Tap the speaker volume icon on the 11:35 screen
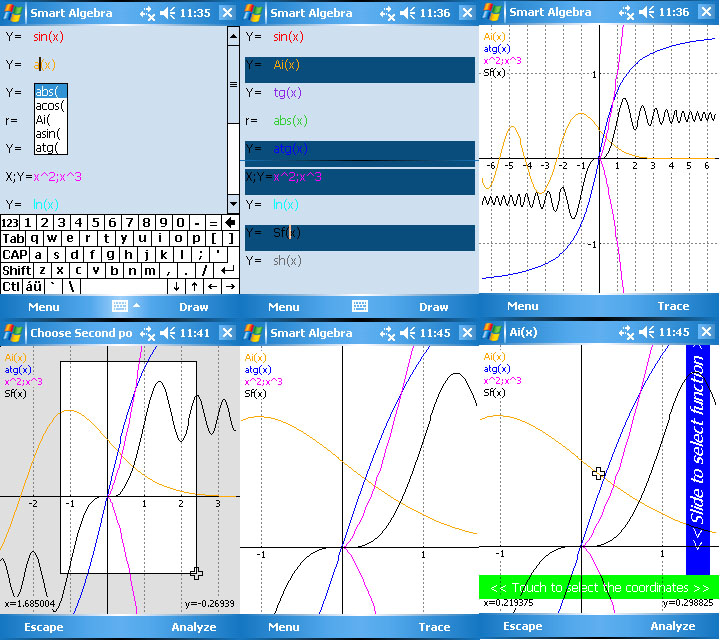Screen dimensions: 720x640 point(168,13)
